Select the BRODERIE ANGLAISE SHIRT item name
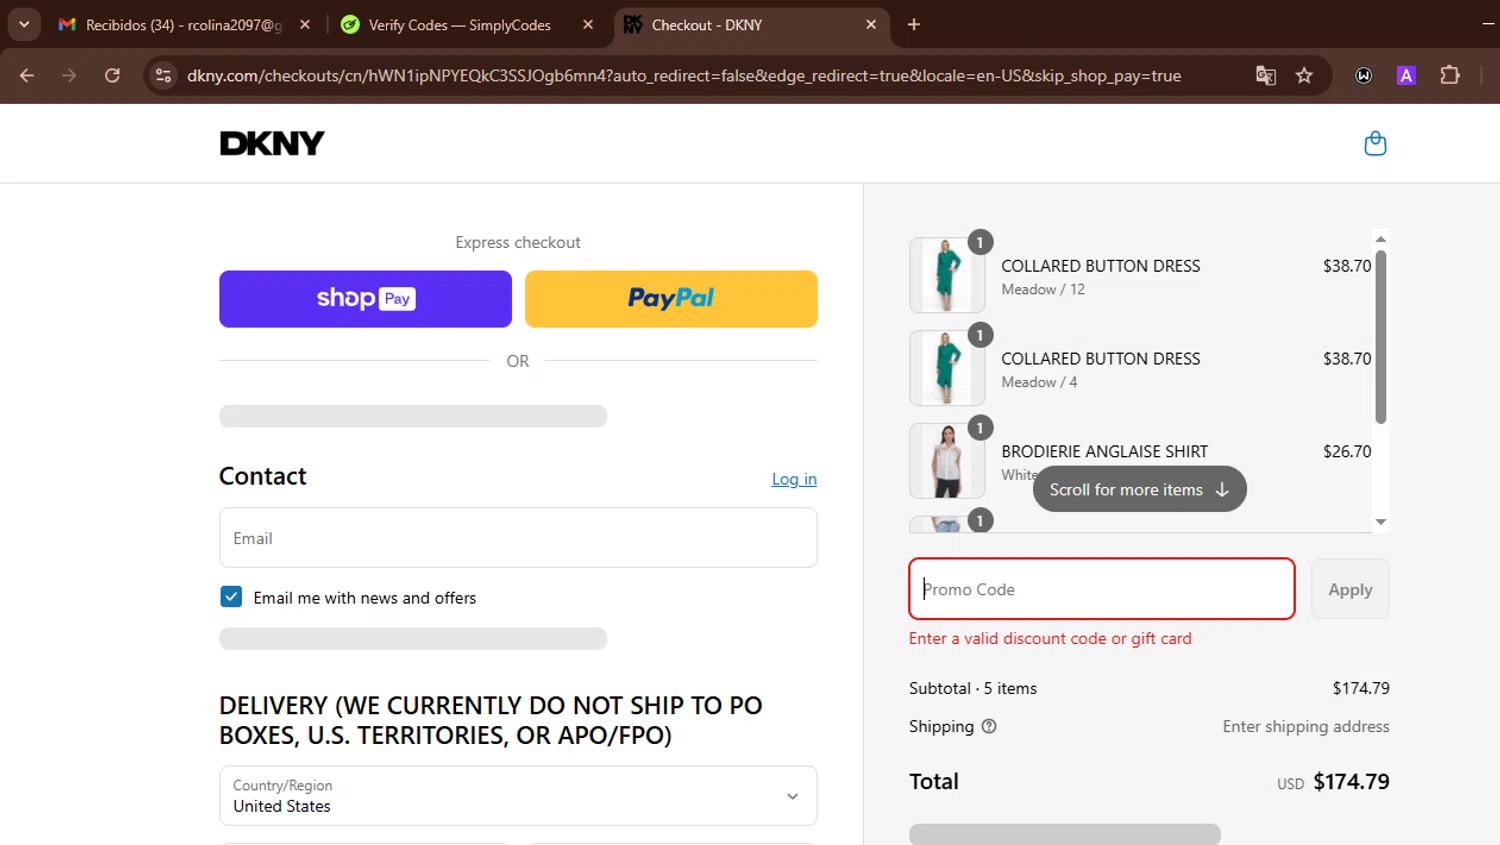 pos(1104,451)
